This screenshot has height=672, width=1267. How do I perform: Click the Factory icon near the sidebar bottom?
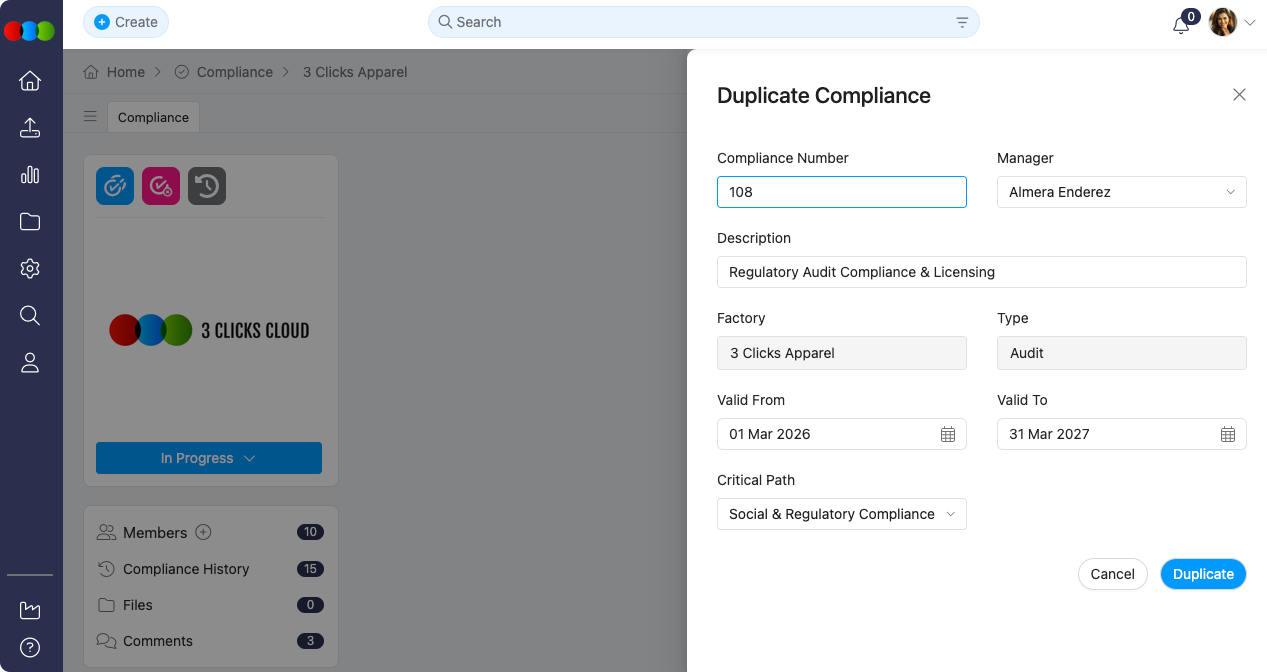point(30,610)
